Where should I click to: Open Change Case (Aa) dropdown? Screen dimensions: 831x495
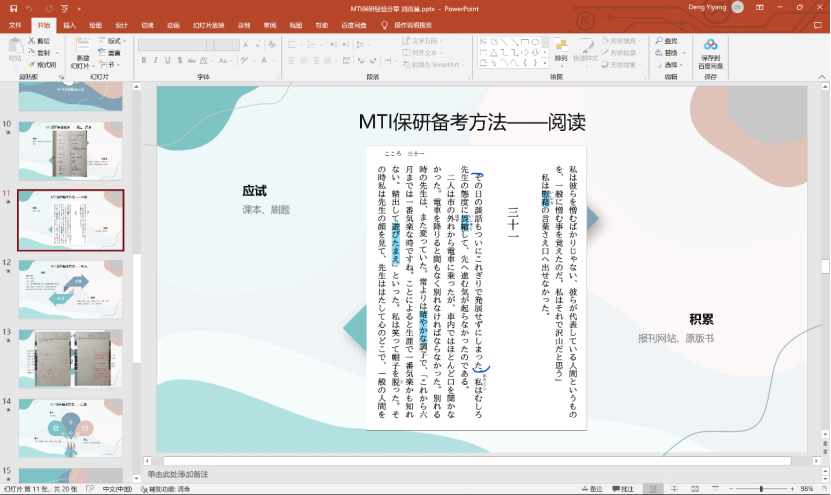[225, 60]
